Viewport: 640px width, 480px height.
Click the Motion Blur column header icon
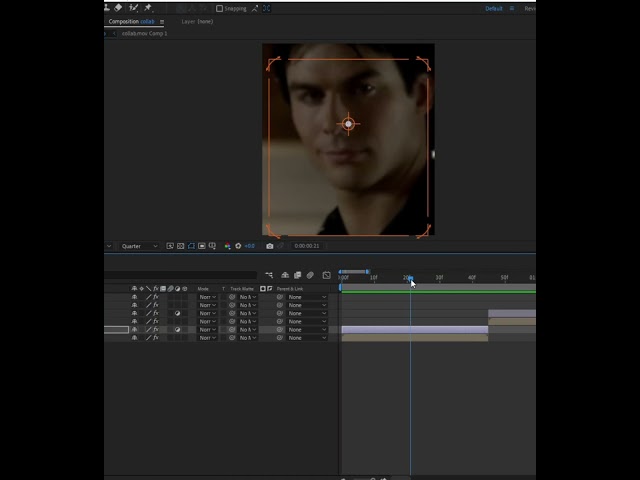(170, 289)
